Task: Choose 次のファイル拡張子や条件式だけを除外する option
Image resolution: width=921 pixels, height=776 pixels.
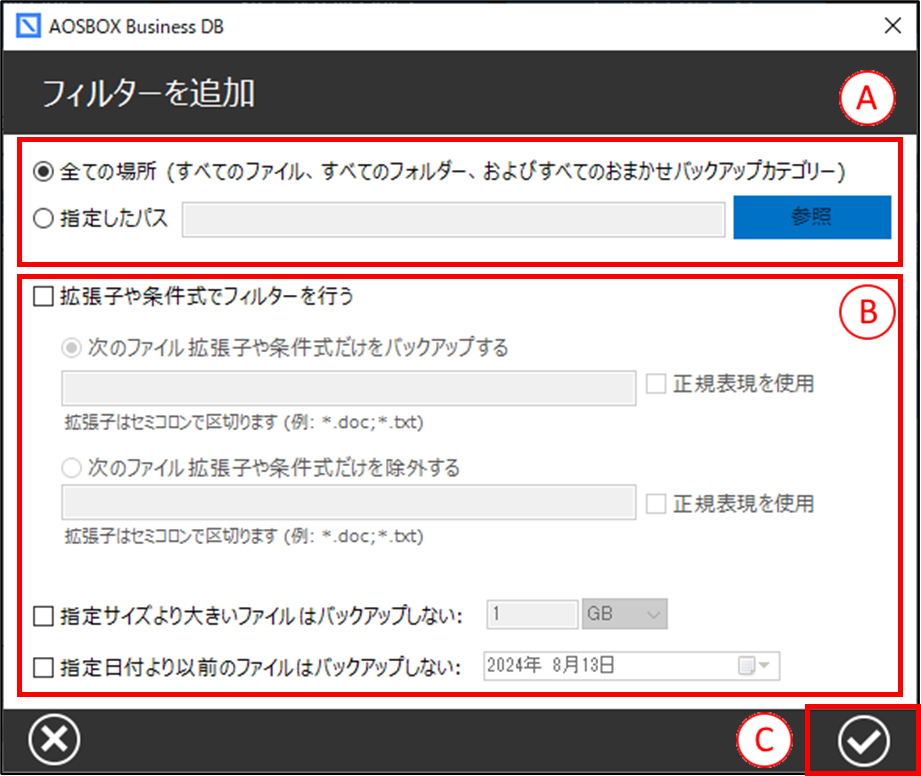Action: coord(72,468)
